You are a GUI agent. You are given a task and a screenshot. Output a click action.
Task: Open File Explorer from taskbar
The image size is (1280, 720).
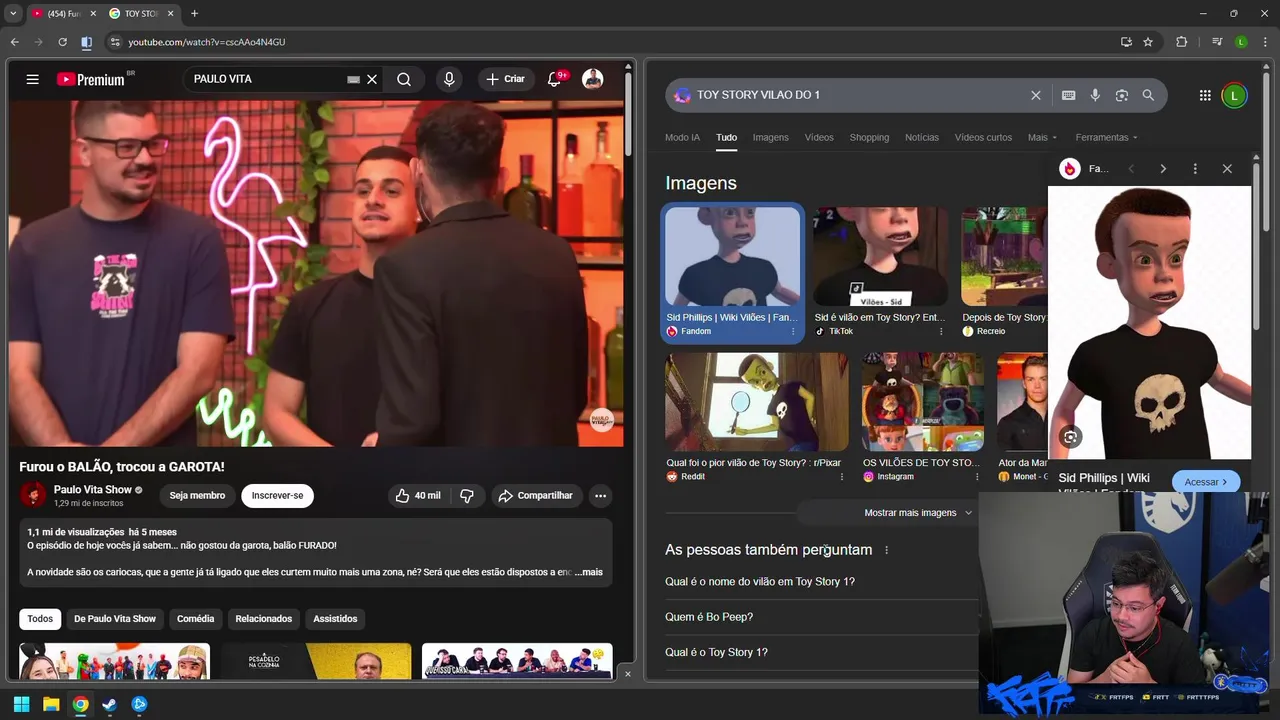pos(51,704)
